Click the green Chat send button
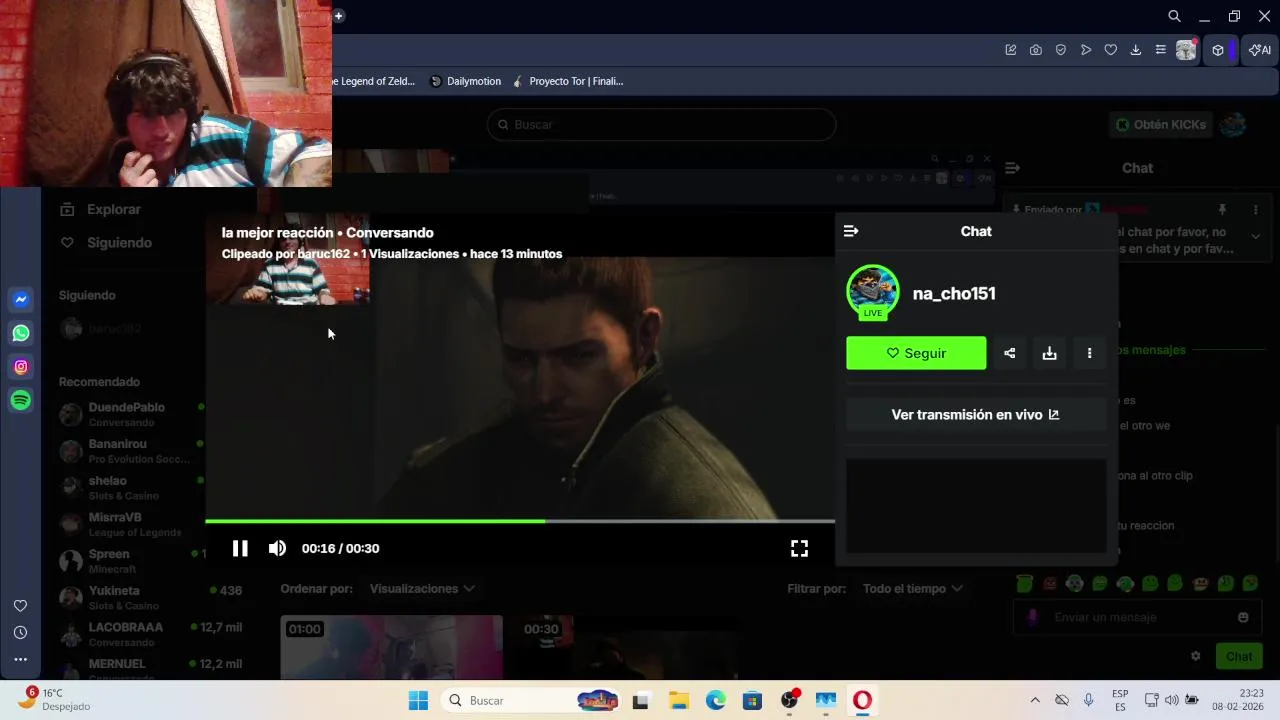 click(x=1239, y=656)
